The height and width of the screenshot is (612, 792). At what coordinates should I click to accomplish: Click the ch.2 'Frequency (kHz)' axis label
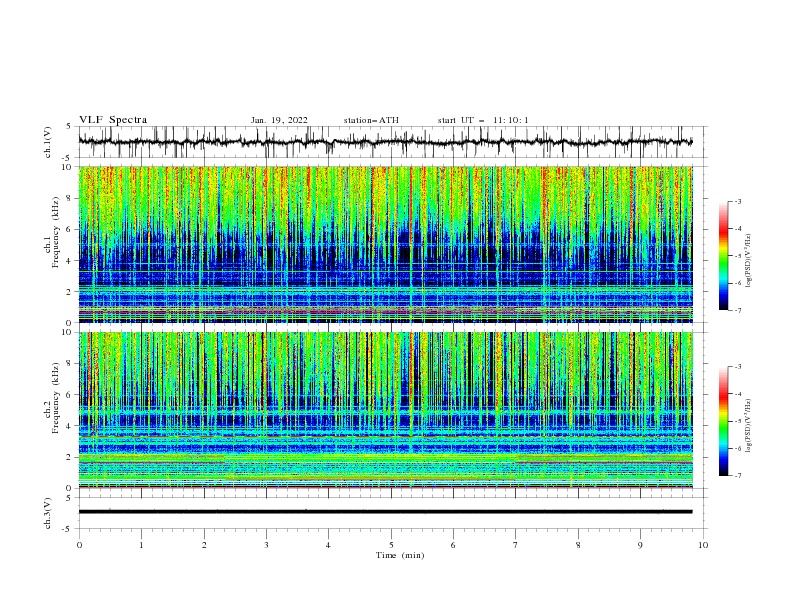click(56, 398)
